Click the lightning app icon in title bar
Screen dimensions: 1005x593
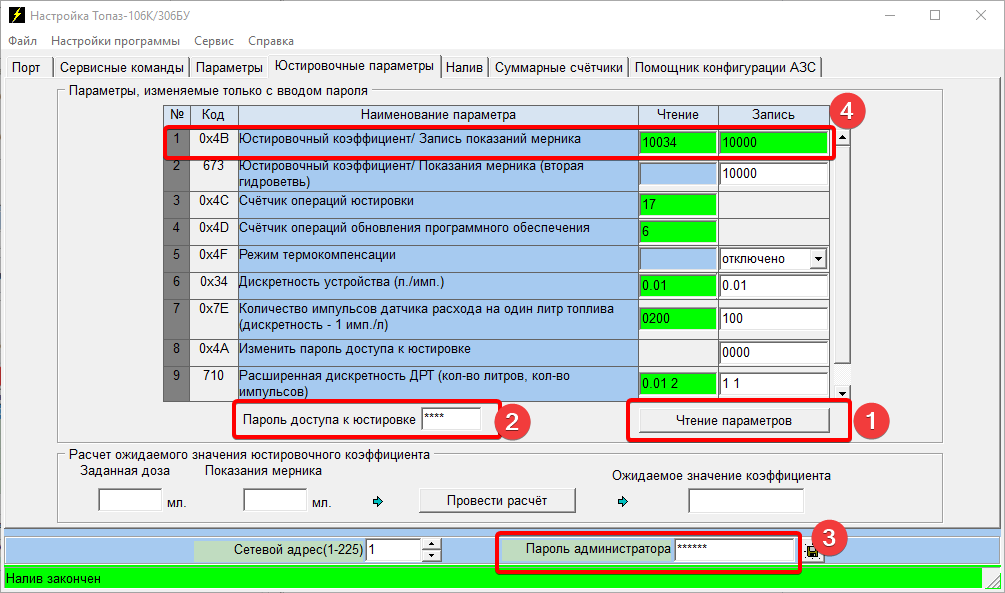[17, 15]
